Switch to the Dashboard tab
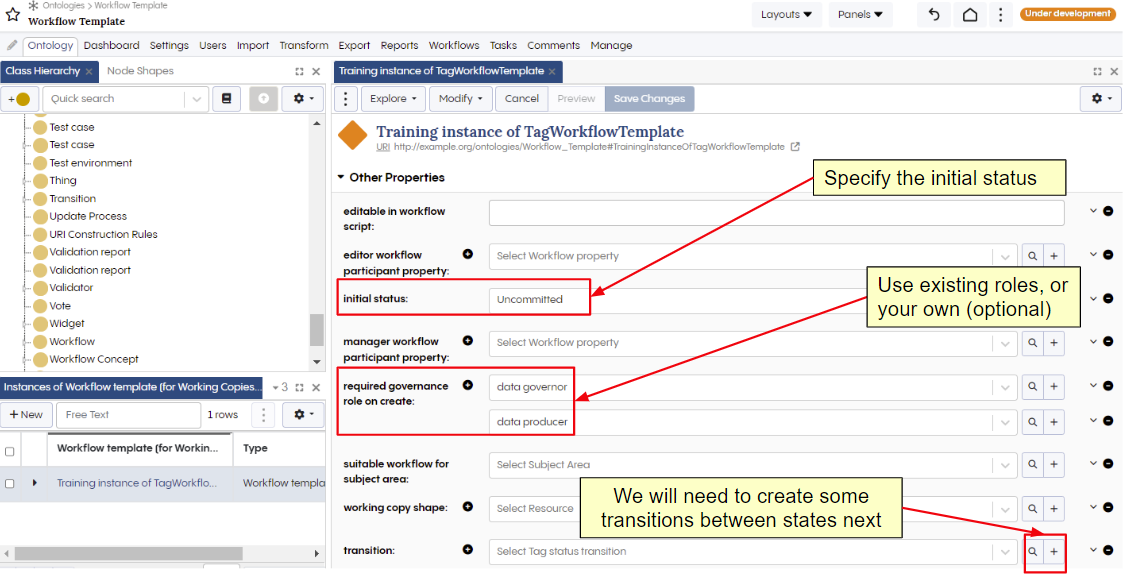 (x=111, y=45)
